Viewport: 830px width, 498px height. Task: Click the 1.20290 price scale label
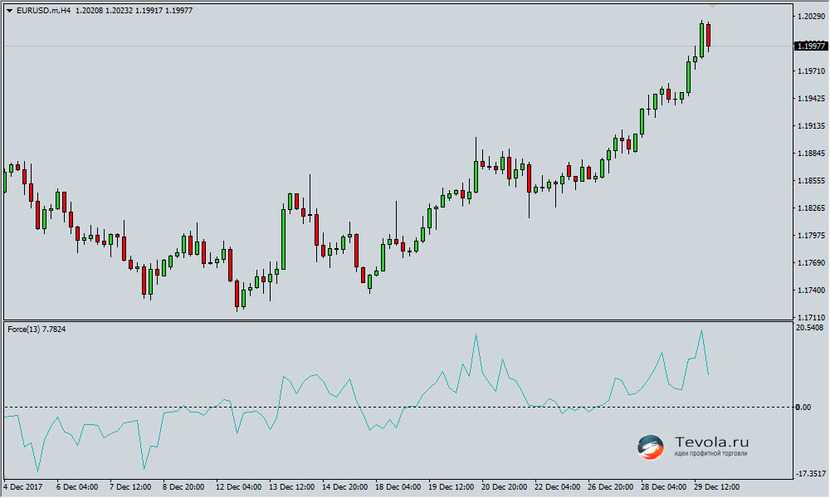coord(809,17)
